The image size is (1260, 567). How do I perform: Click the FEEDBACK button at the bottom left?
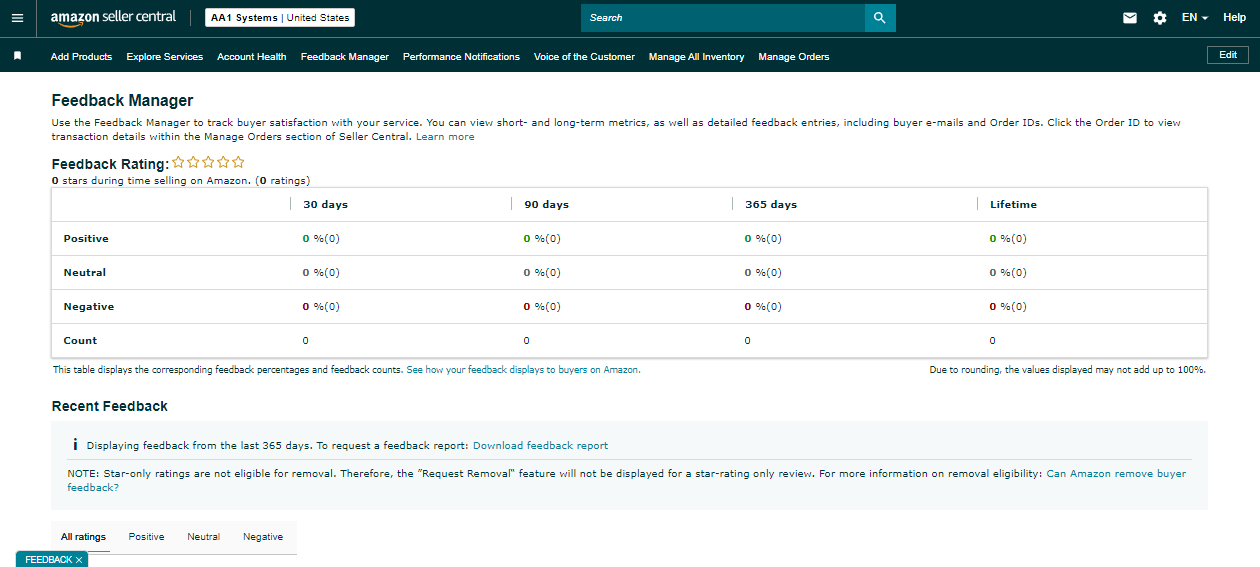pos(48,560)
